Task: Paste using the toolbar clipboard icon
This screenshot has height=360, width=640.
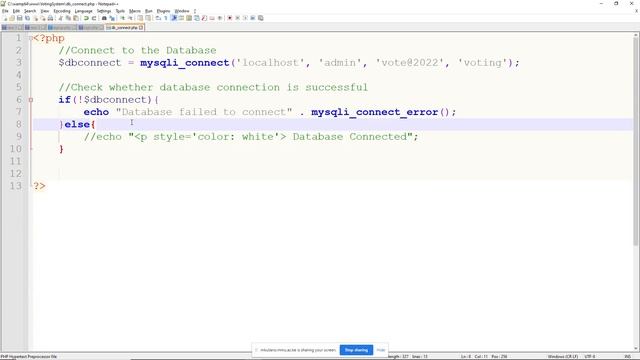Action: click(x=76, y=18)
